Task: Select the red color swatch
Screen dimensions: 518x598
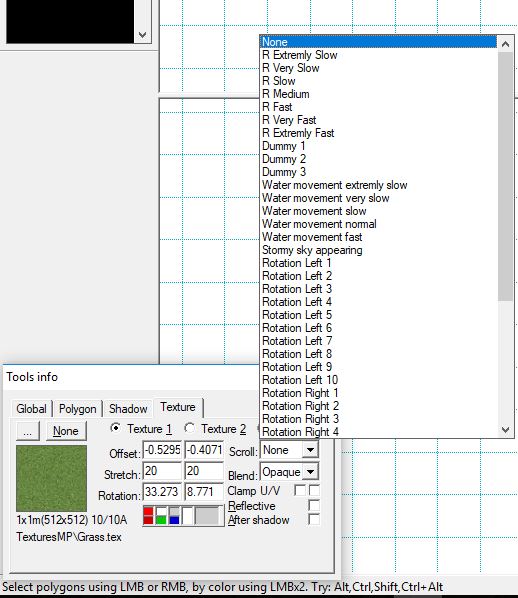Action: (x=148, y=516)
